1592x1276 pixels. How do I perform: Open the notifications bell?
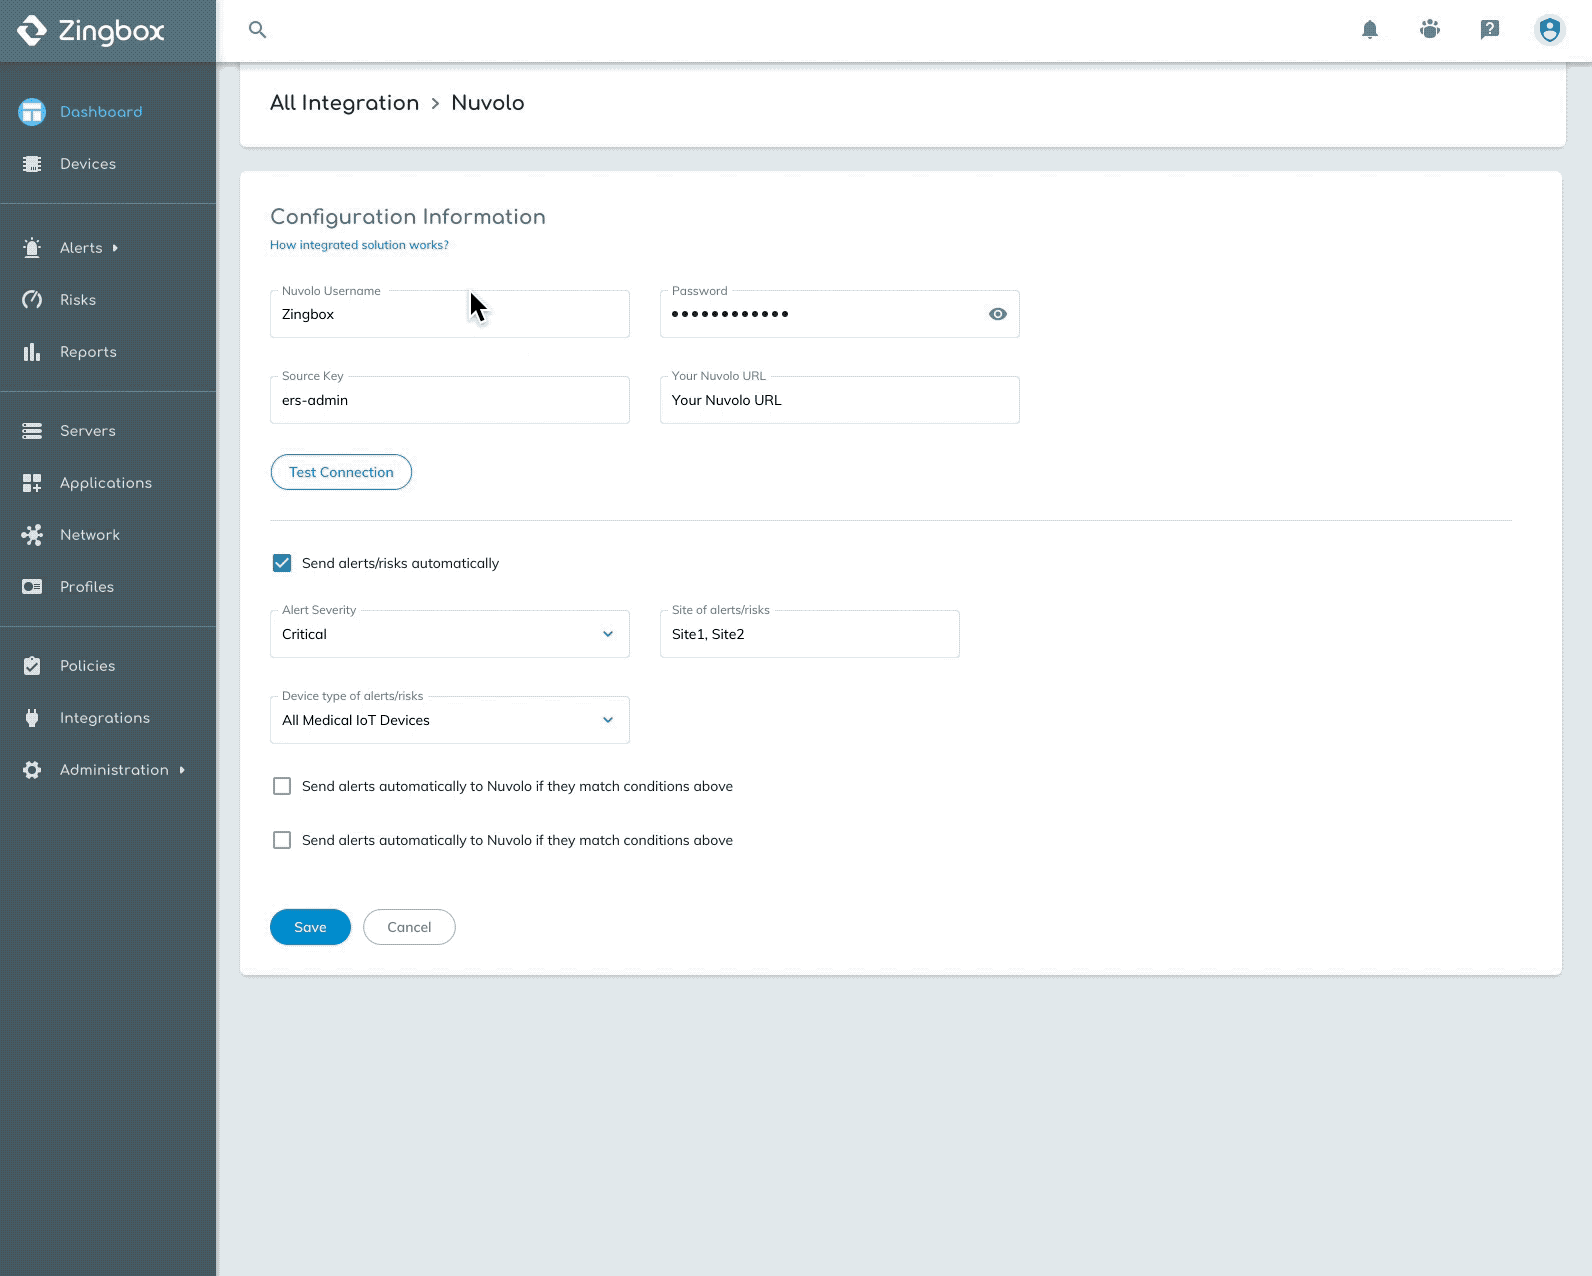(1370, 30)
